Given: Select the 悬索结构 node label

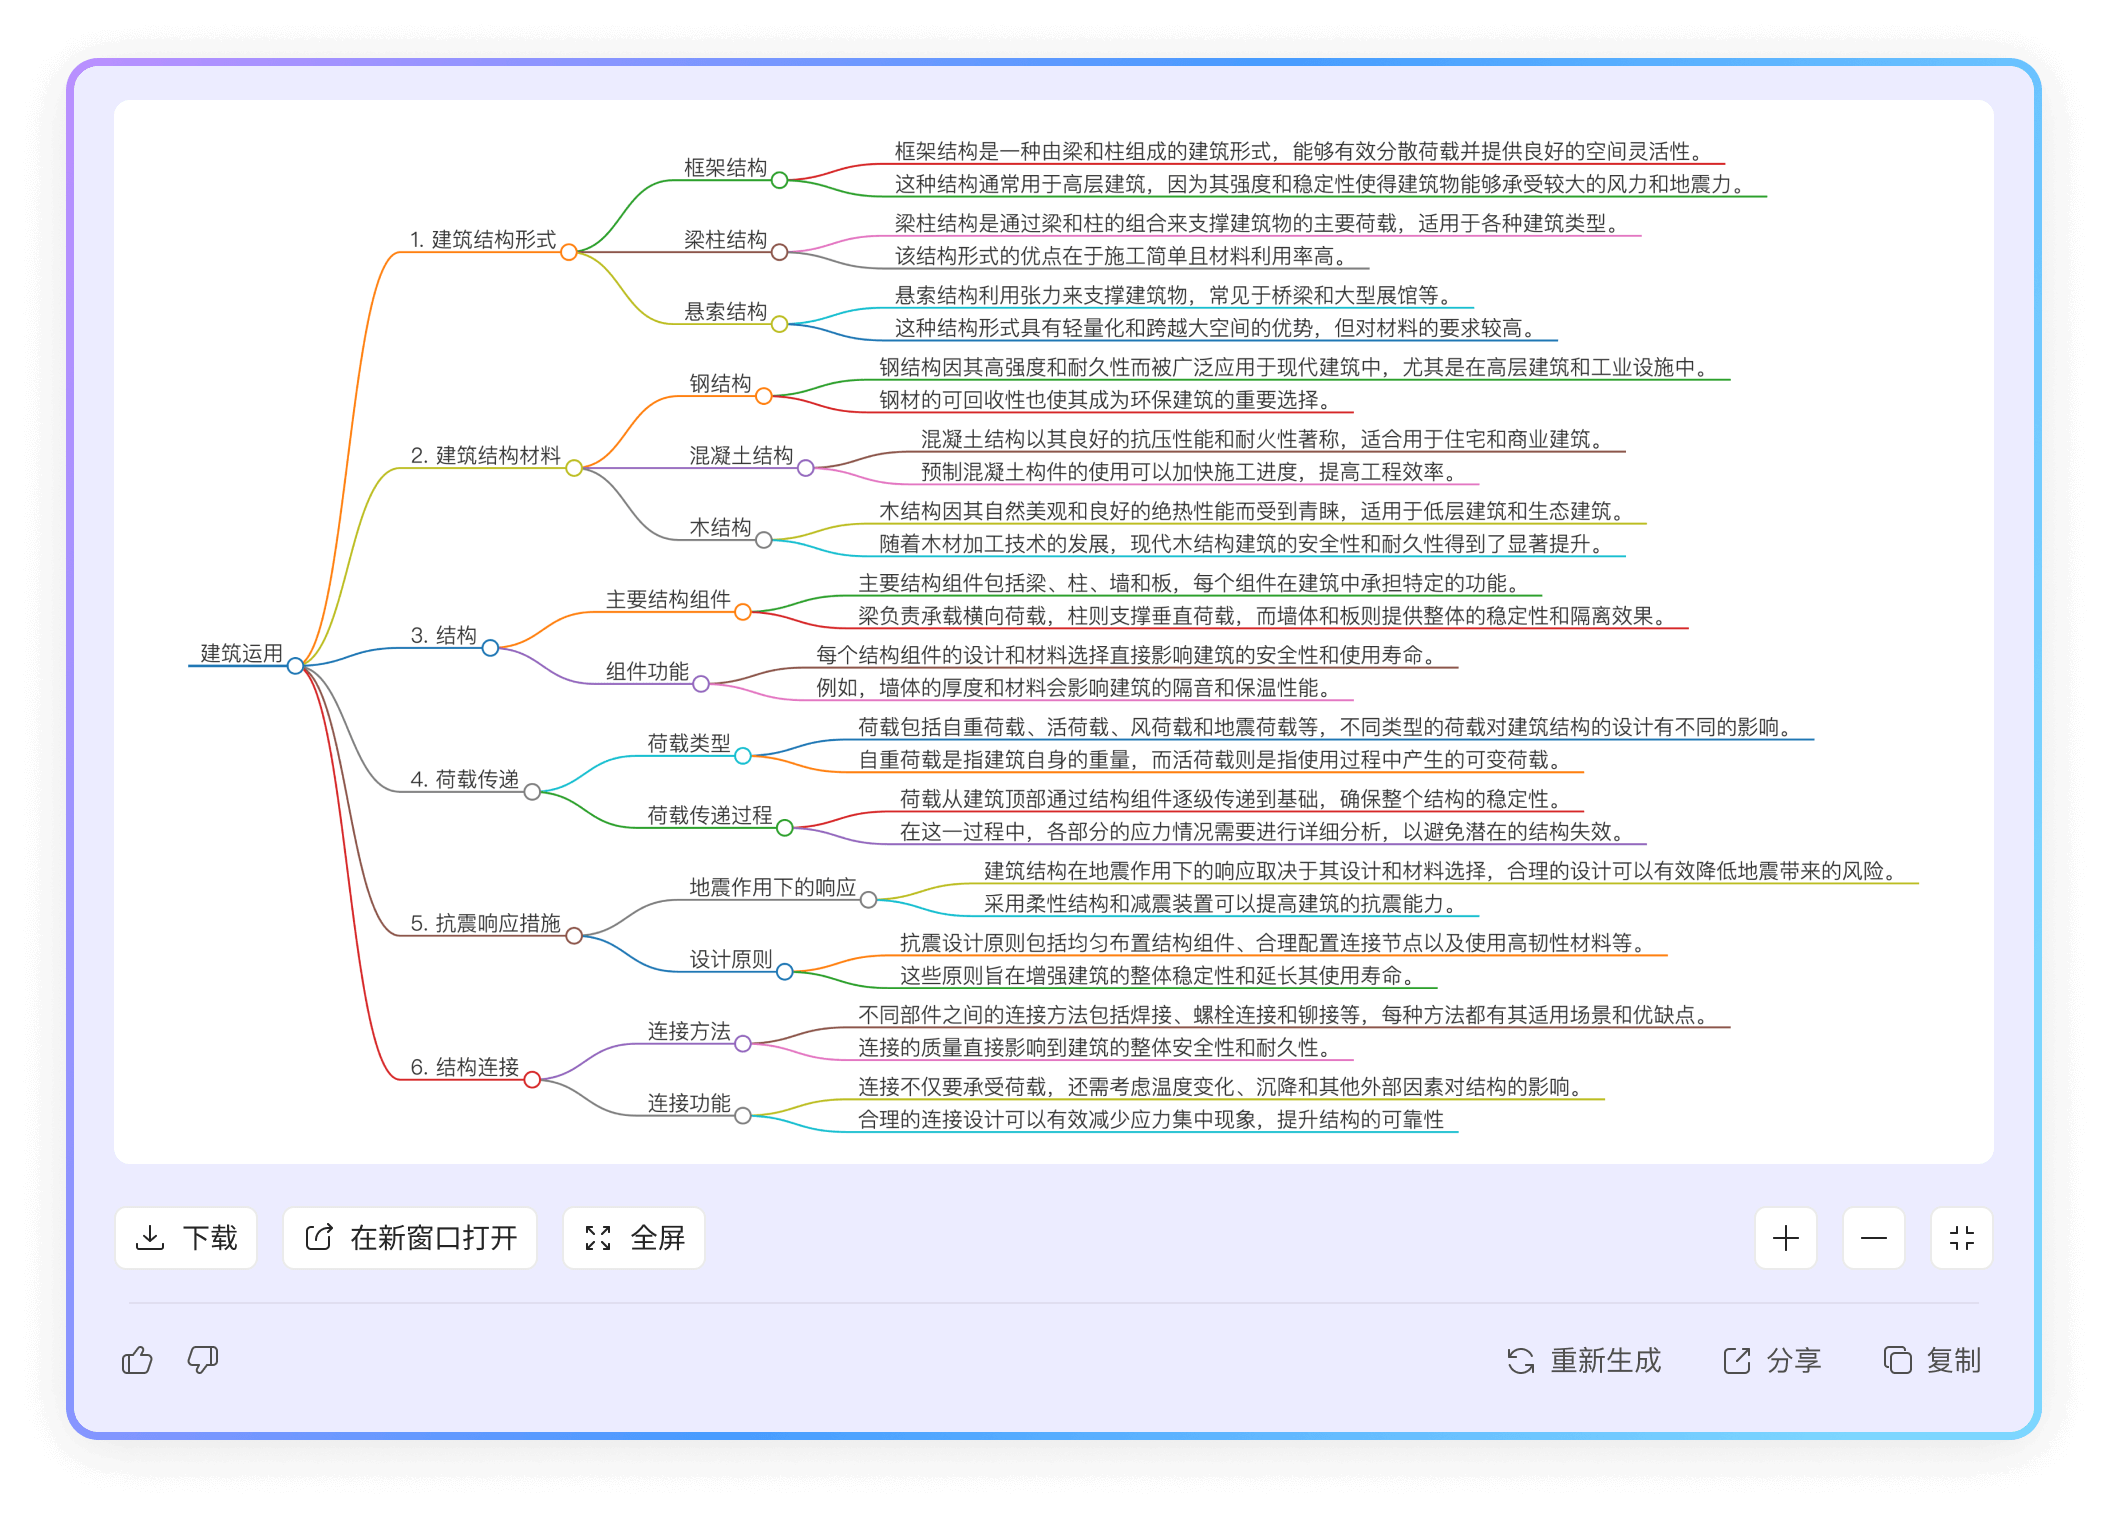Looking at the screenshot, I should [x=726, y=311].
